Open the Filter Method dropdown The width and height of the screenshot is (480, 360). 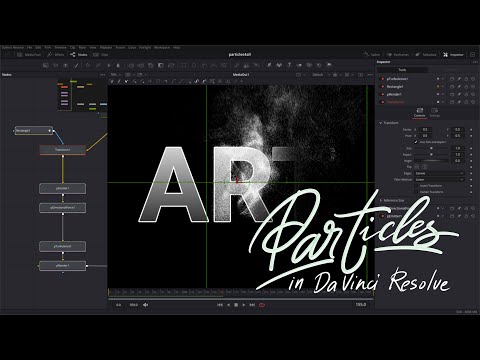[x=439, y=180]
